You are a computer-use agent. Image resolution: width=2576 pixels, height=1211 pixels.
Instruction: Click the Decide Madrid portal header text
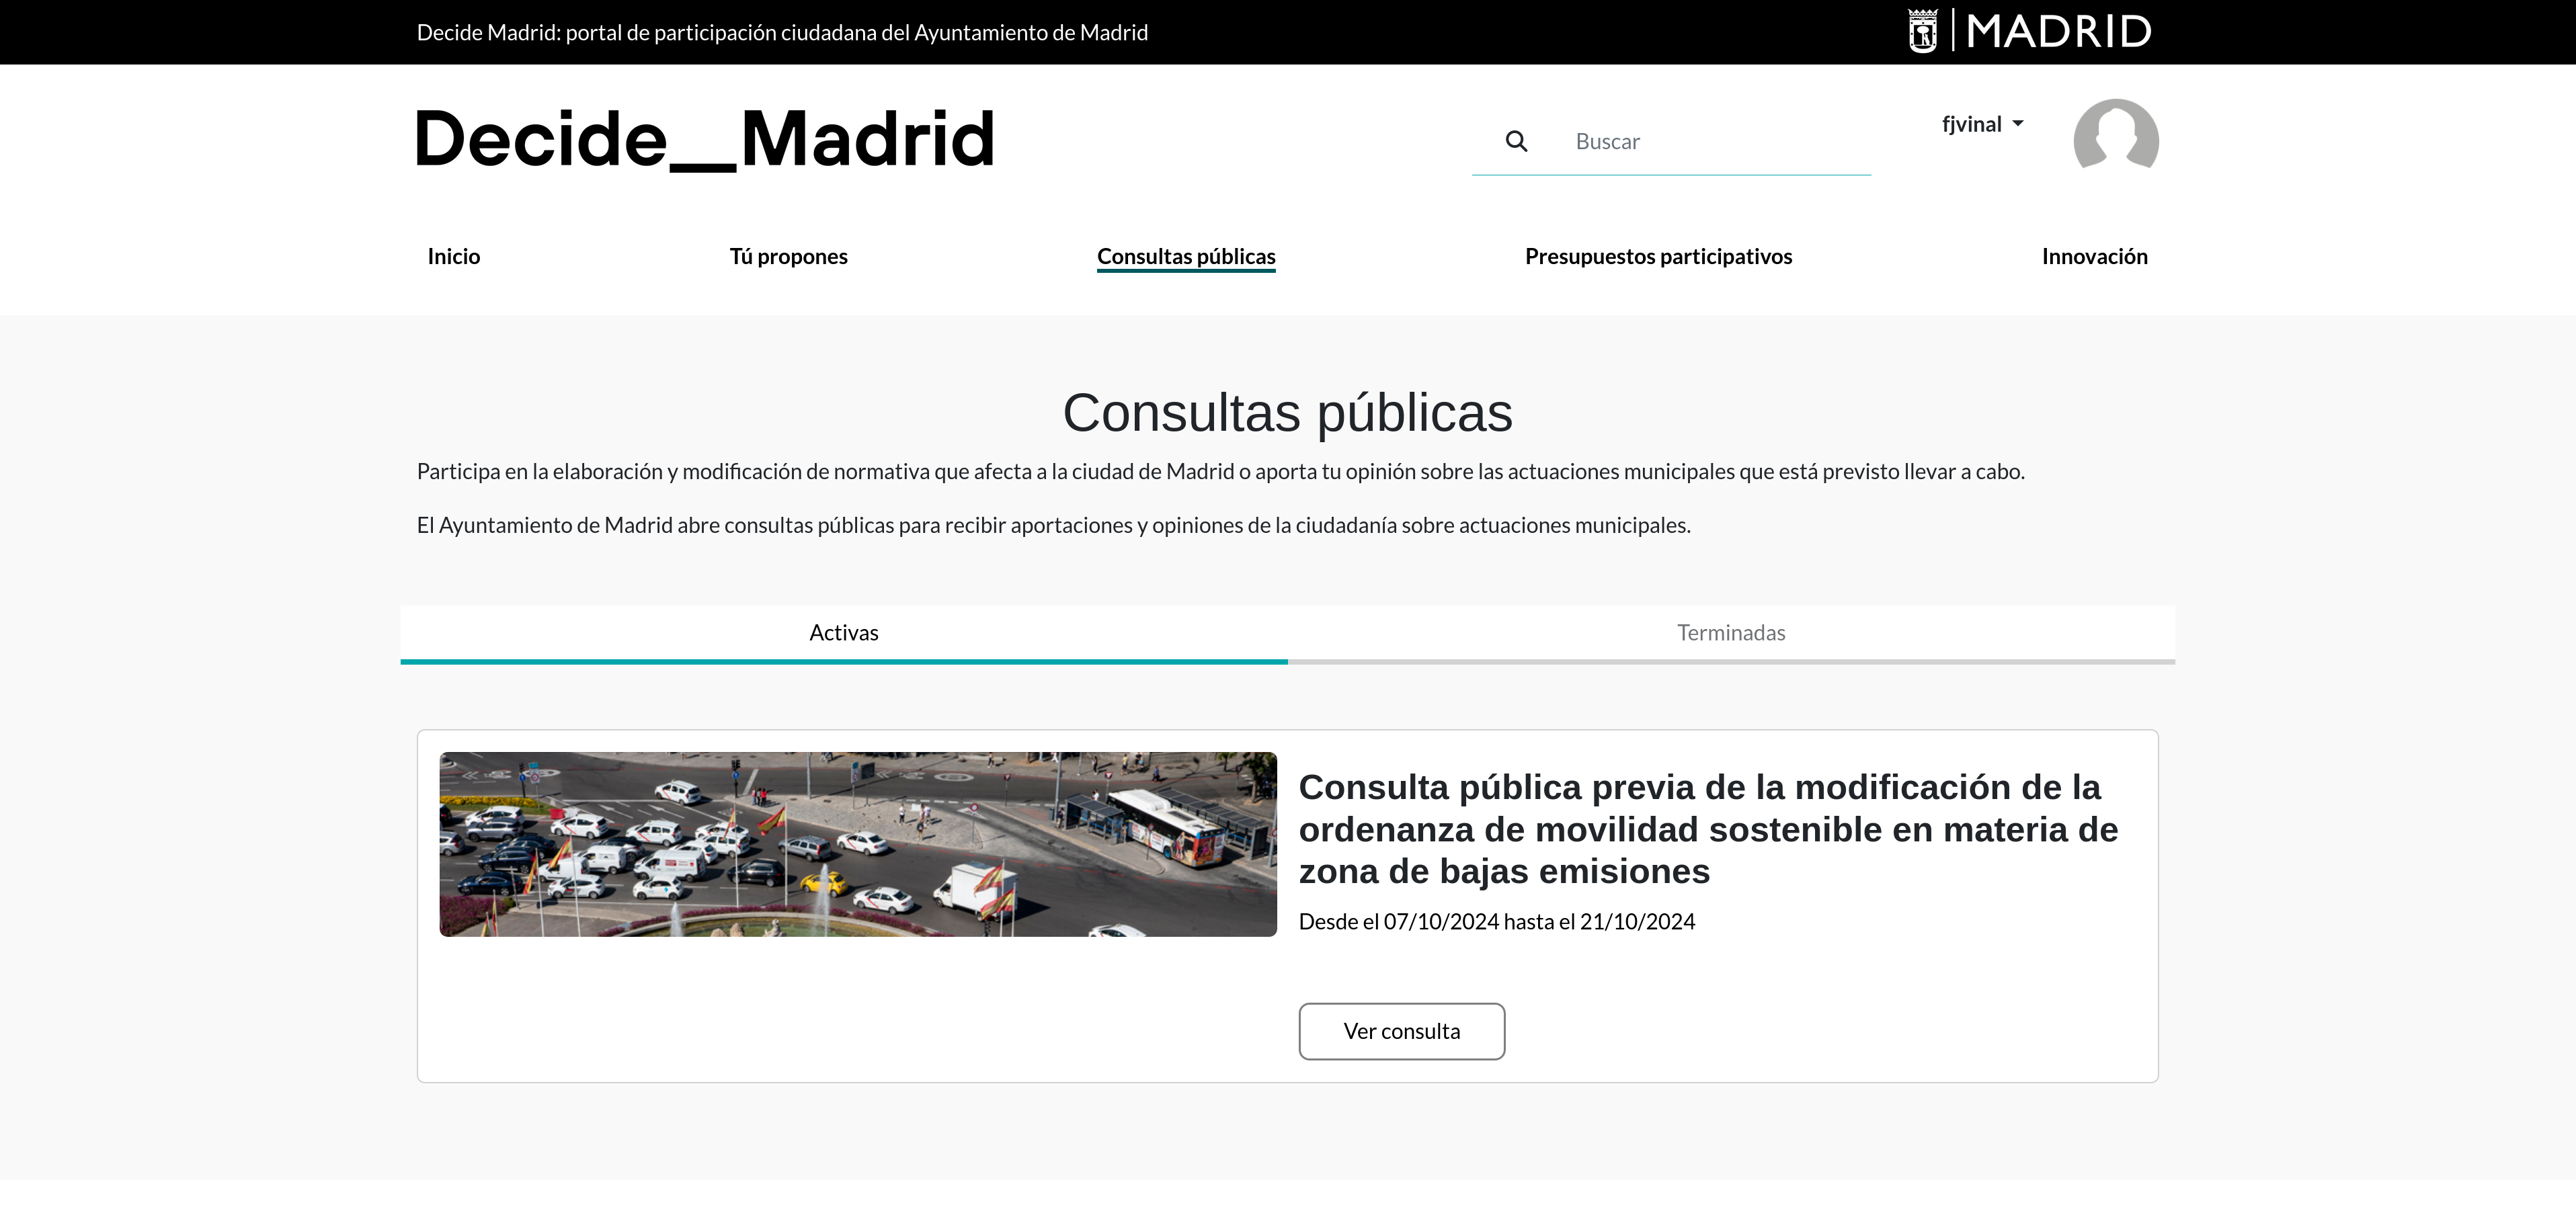coord(782,33)
